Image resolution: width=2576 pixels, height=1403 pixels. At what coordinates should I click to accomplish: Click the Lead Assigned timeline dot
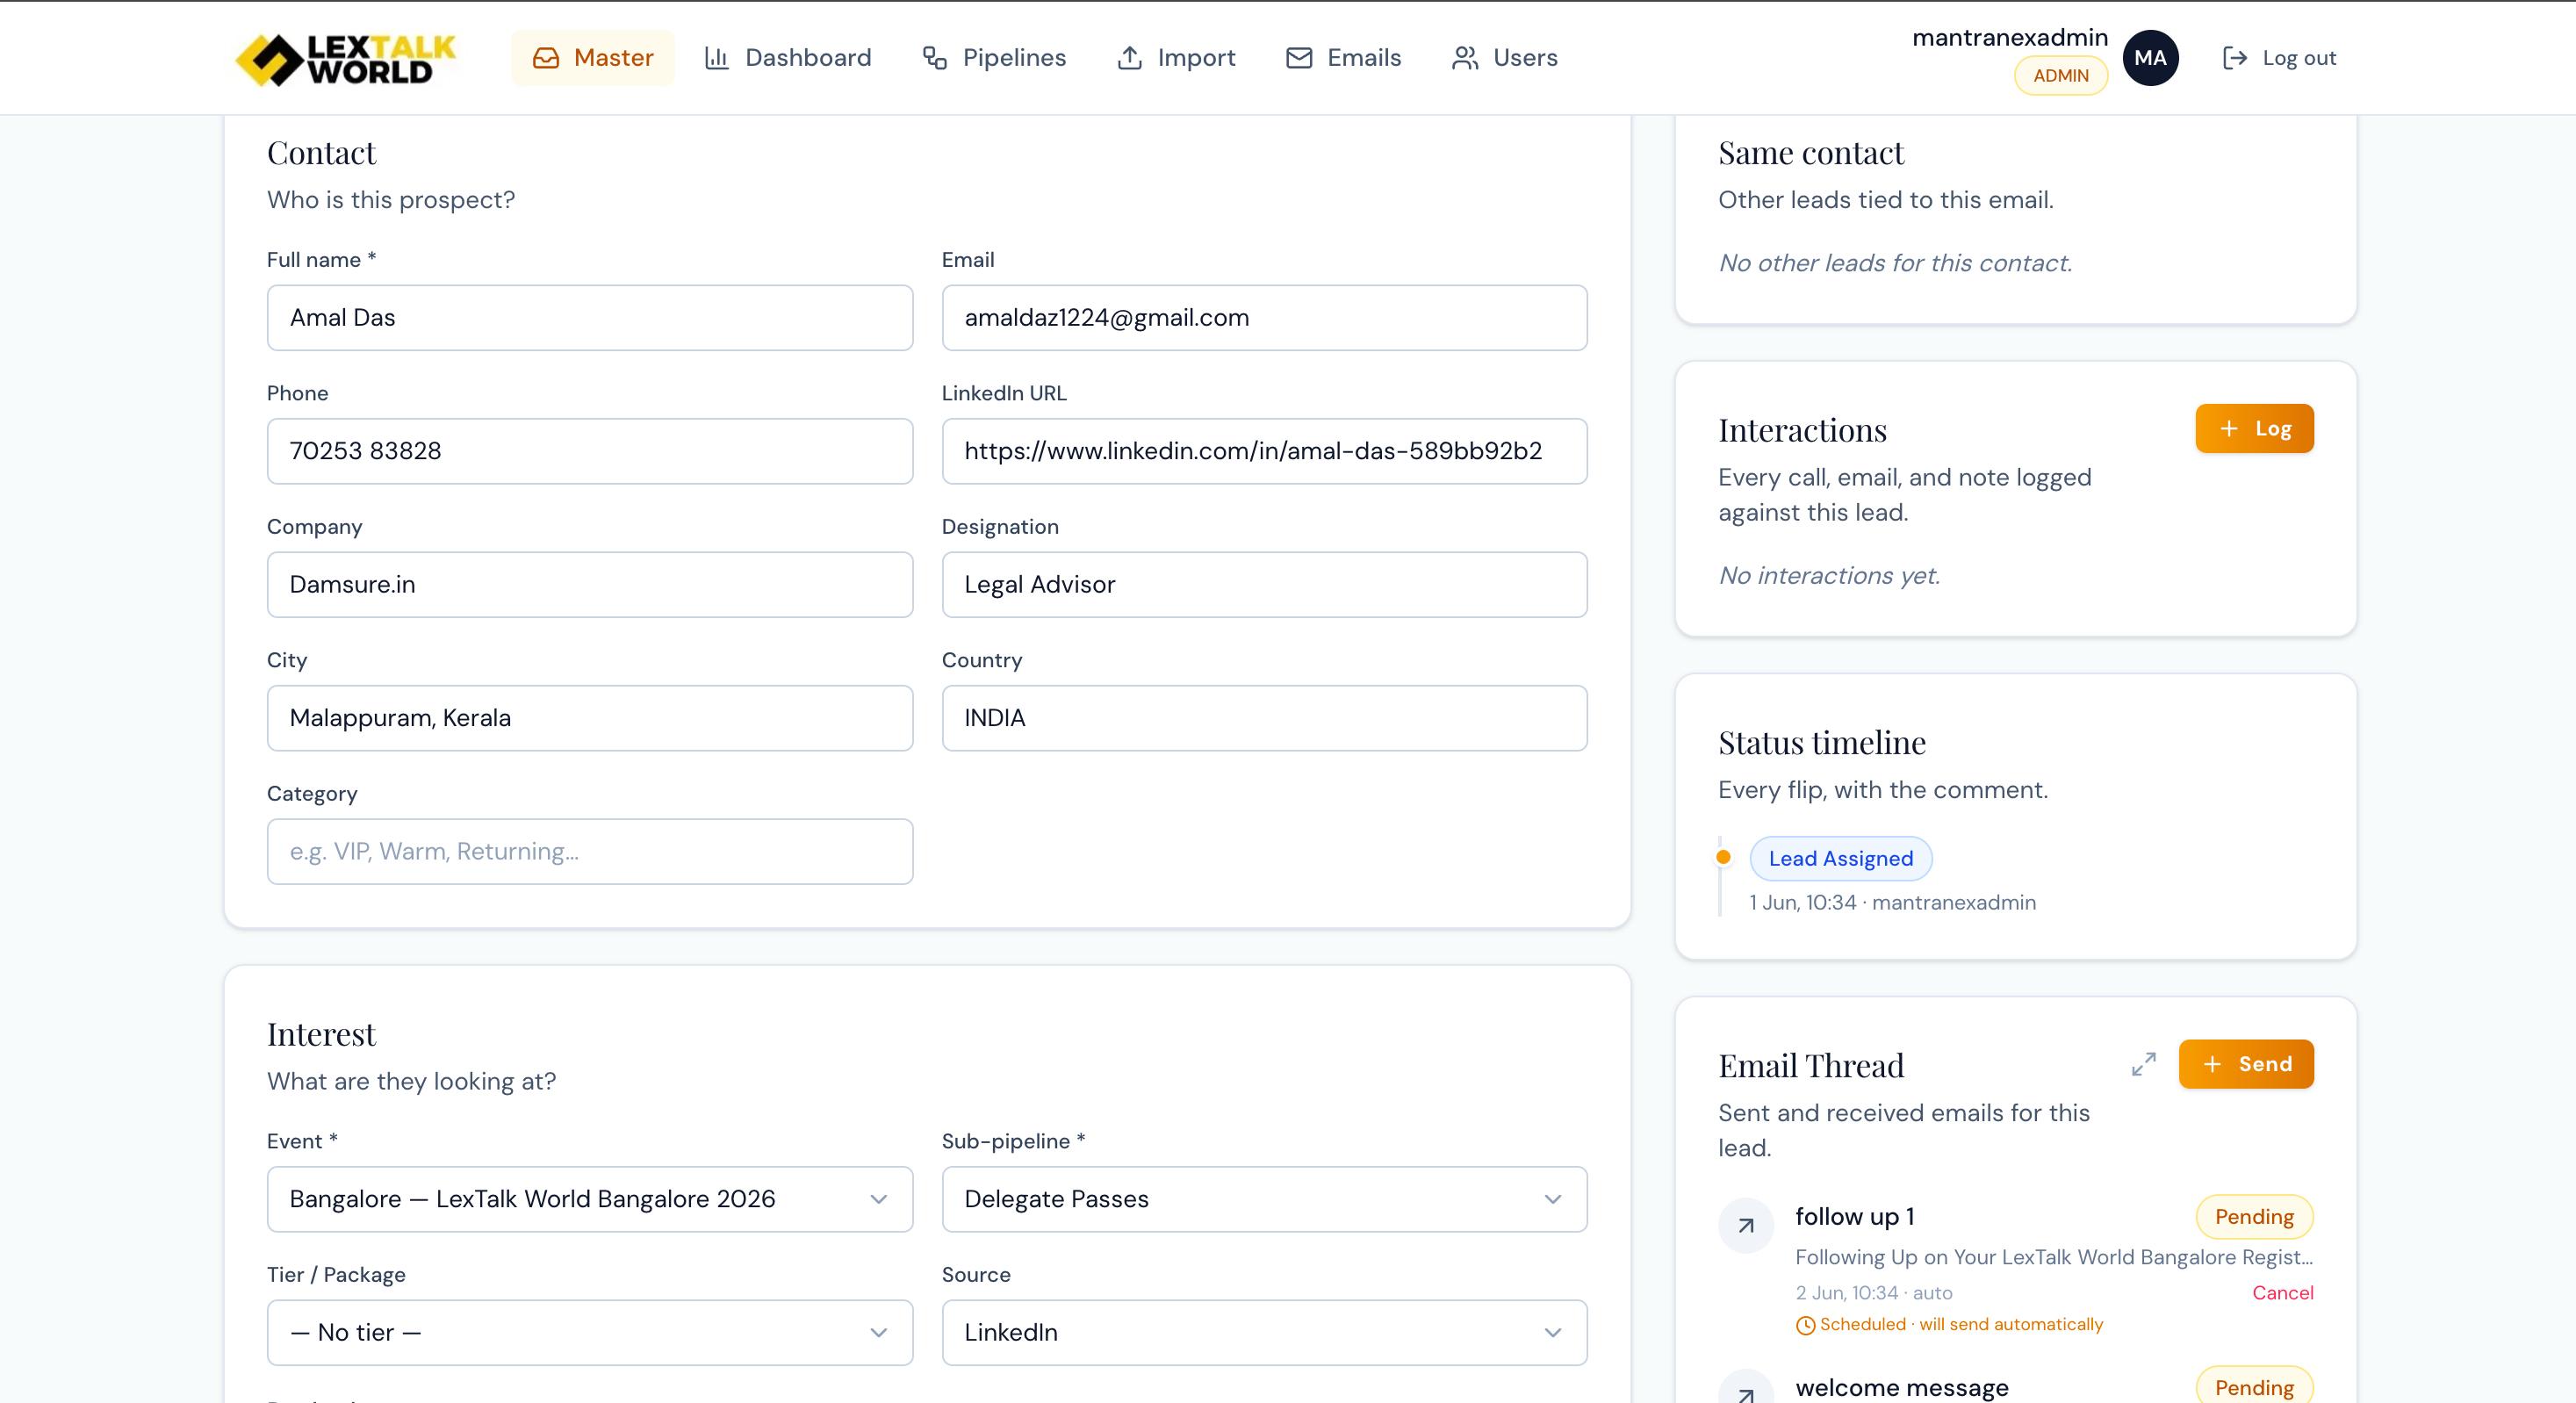point(1723,857)
